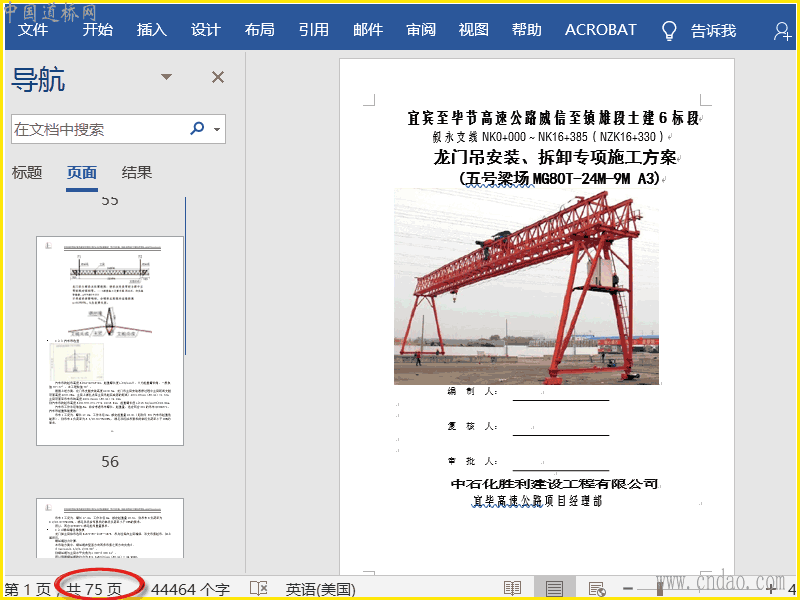Image resolution: width=800 pixels, height=600 pixels.
Task: Click the line (五号梁场 MG80T-24M-9M A3)
Action: pyautogui.click(x=559, y=179)
